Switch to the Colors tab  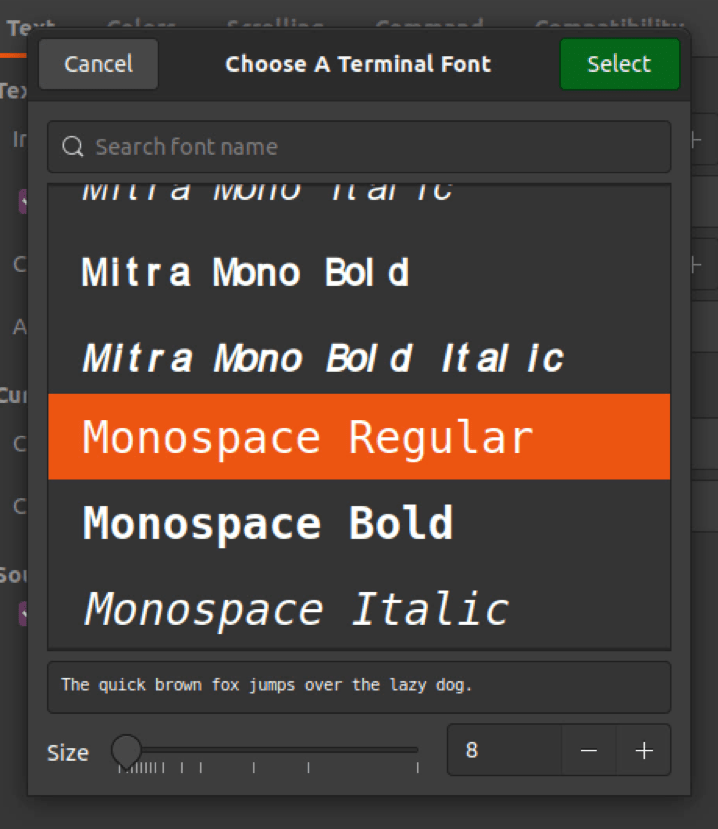[140, 27]
